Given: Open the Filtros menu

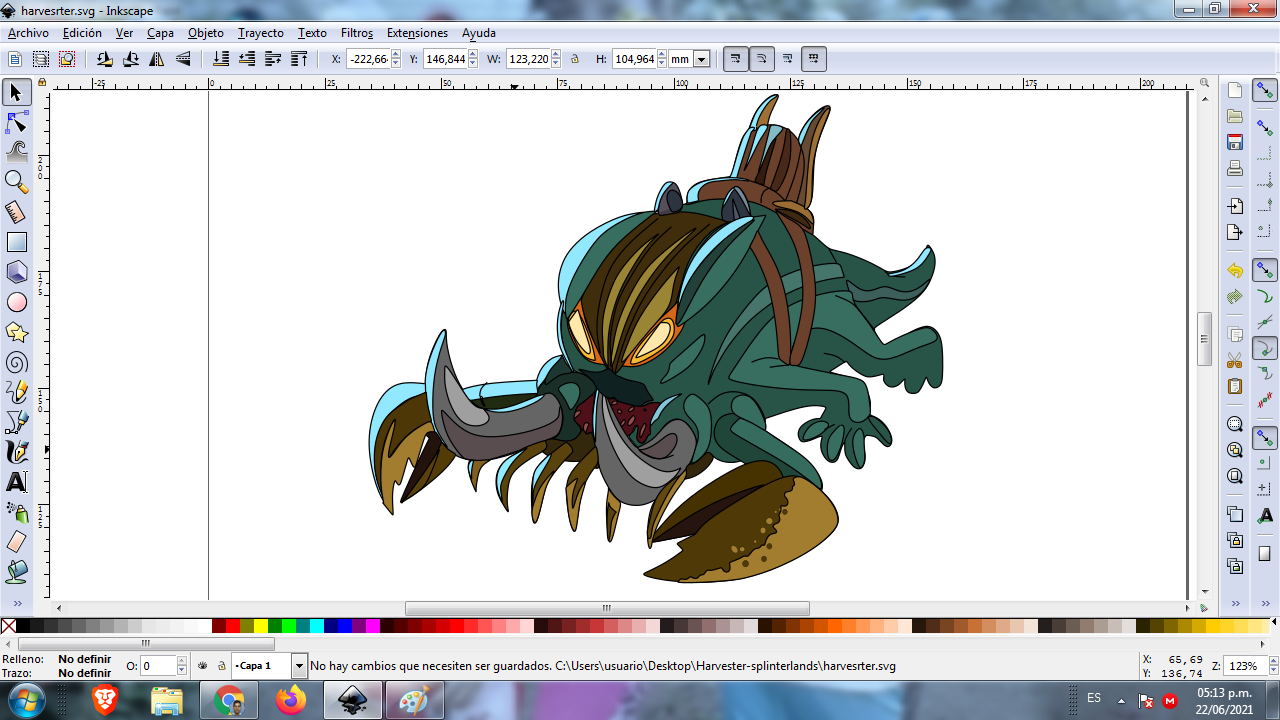Looking at the screenshot, I should 357,33.
